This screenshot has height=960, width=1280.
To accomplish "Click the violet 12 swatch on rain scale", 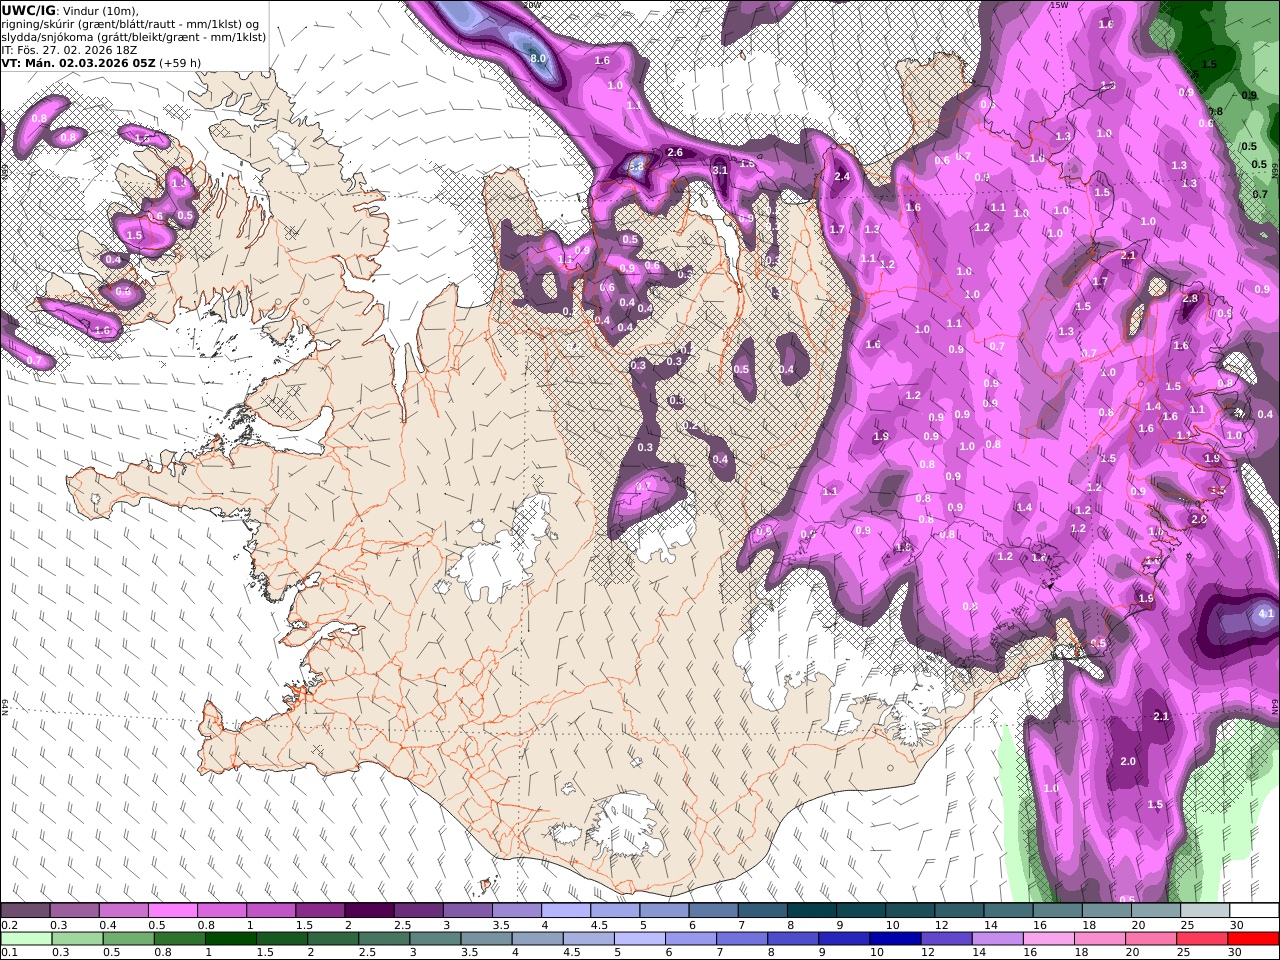I will (x=945, y=938).
